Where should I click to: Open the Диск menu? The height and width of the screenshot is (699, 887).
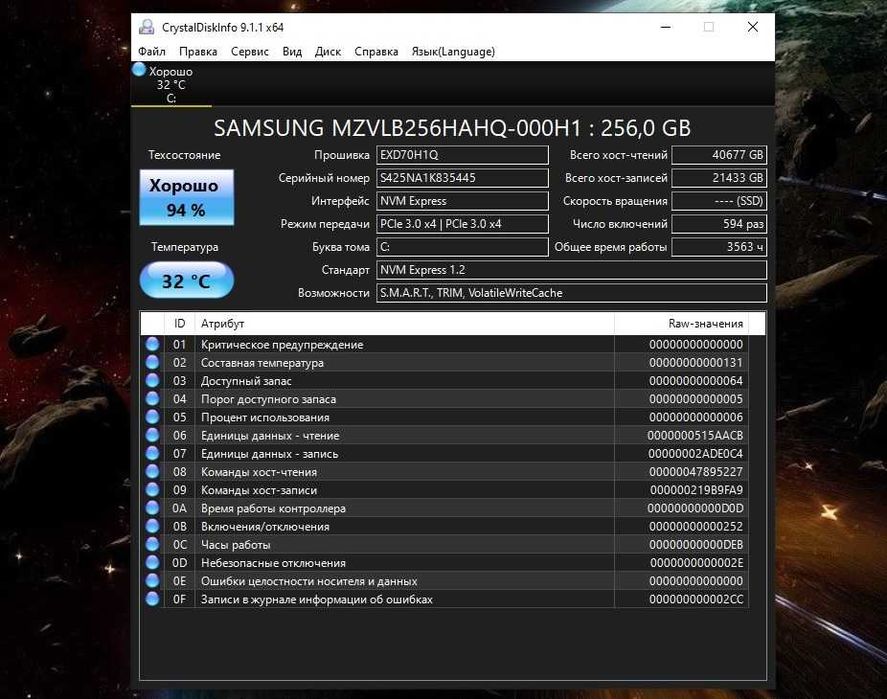tap(328, 51)
